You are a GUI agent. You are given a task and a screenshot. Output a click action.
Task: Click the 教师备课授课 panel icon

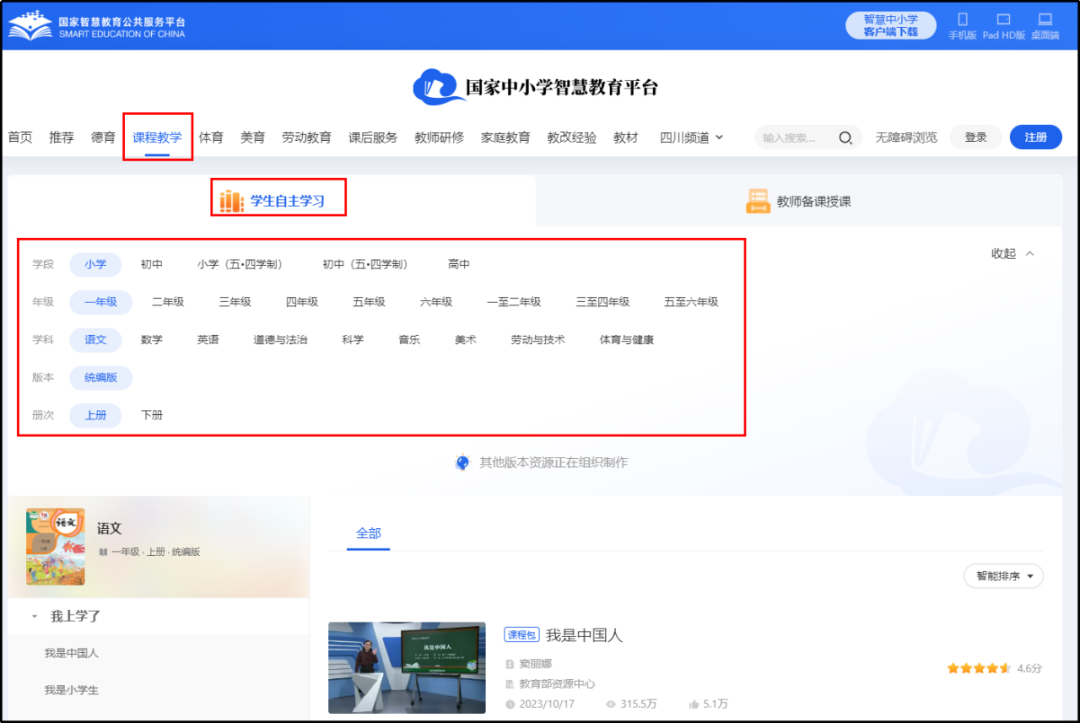758,200
